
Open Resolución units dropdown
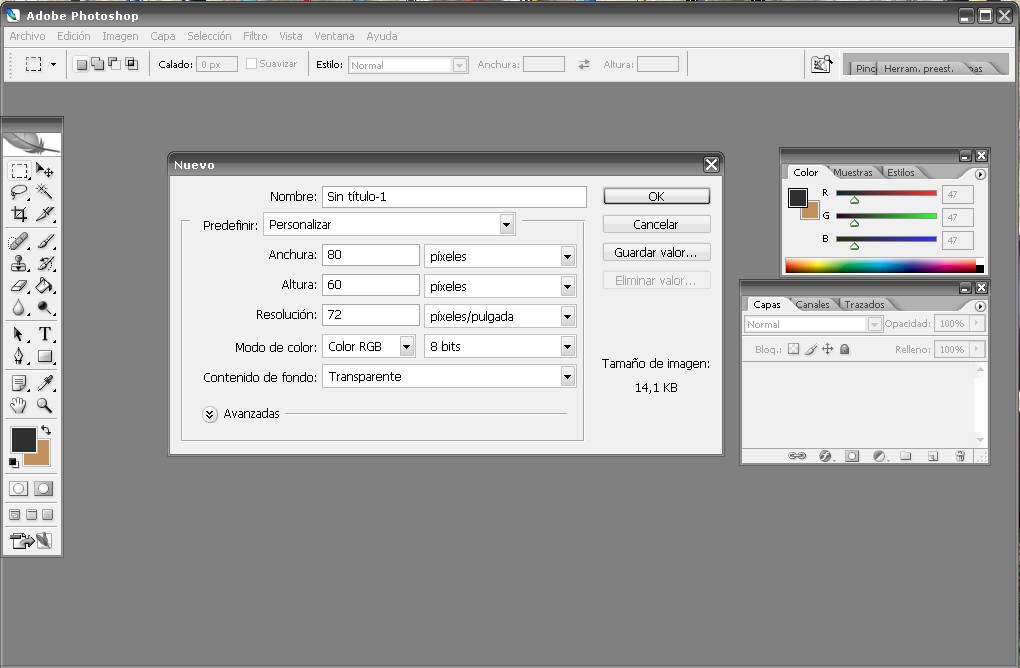[567, 316]
